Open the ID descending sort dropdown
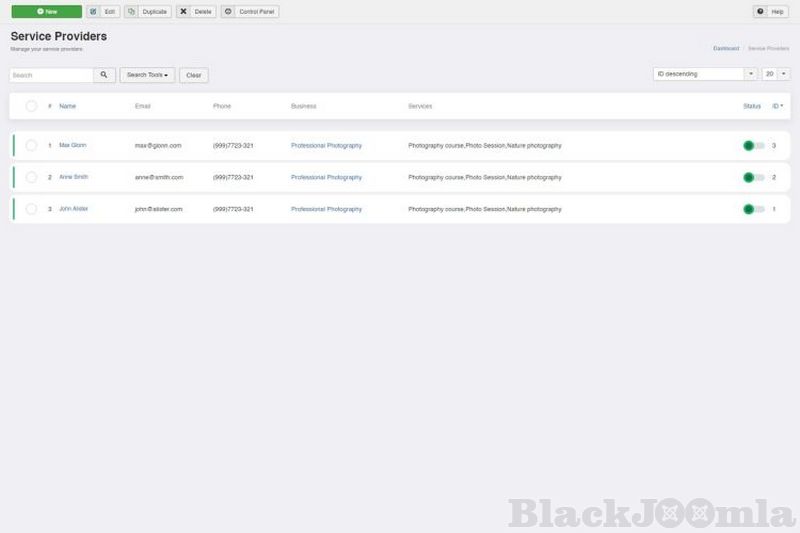The width and height of the screenshot is (800, 533). click(x=705, y=74)
